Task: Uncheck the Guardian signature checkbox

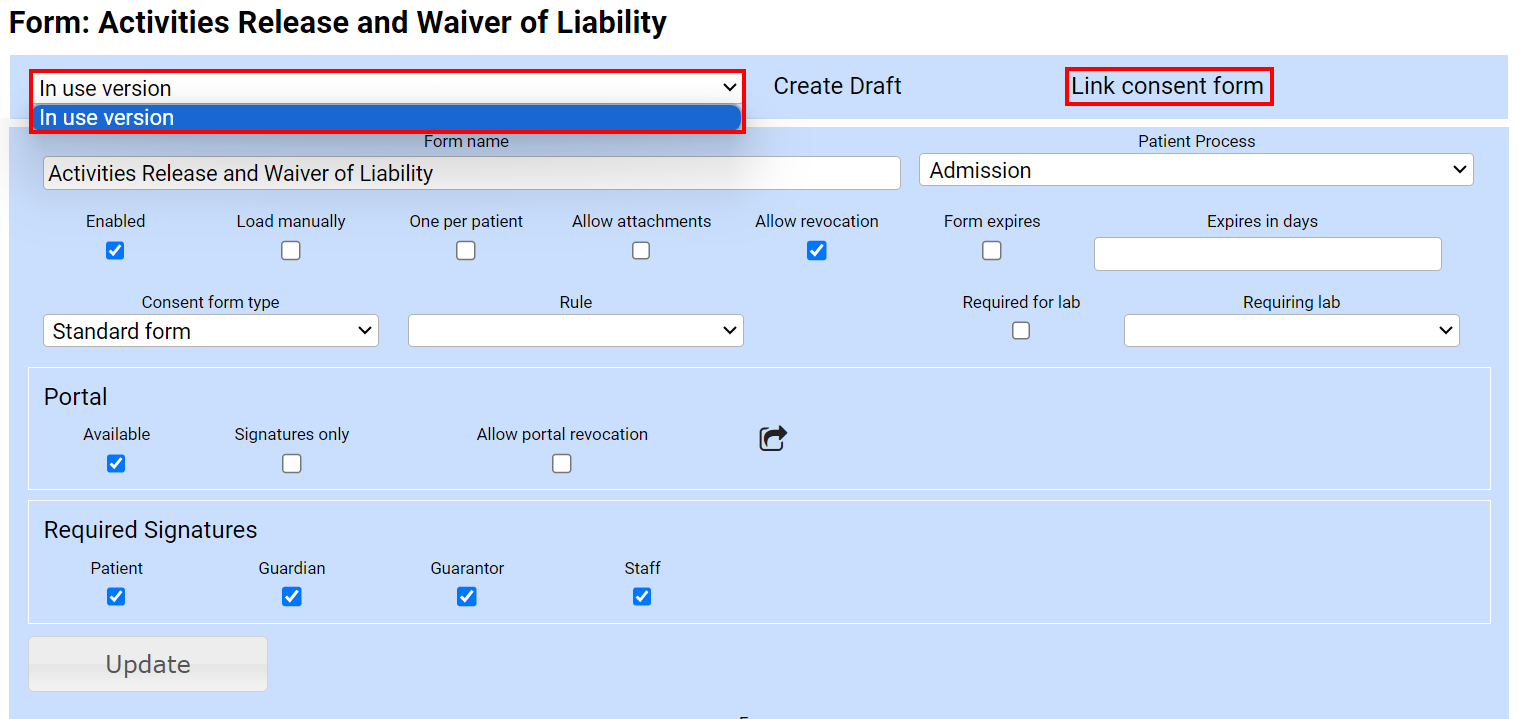Action: tap(292, 597)
